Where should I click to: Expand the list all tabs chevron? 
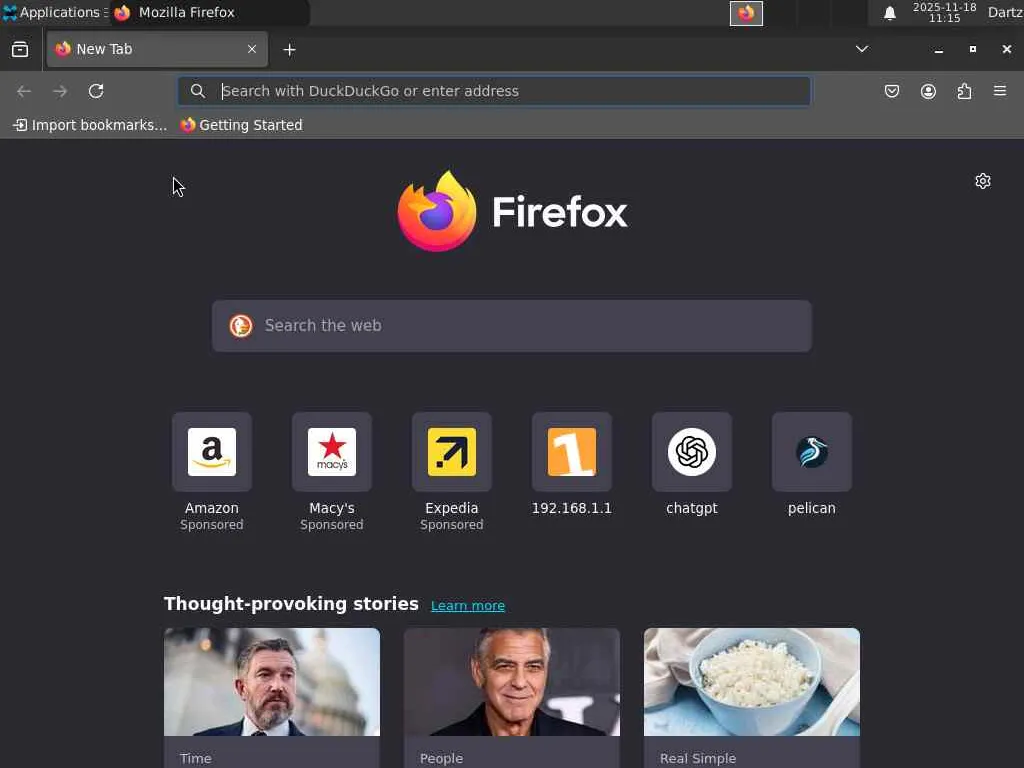point(861,49)
